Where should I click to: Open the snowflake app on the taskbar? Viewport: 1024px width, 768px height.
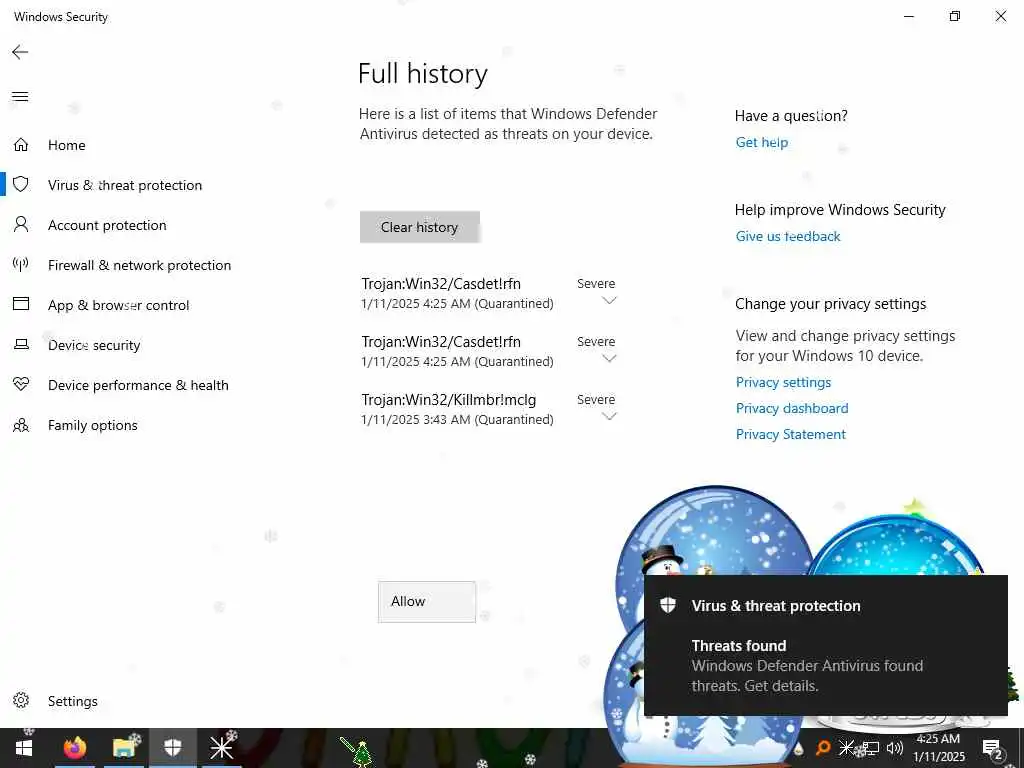pyautogui.click(x=221, y=748)
